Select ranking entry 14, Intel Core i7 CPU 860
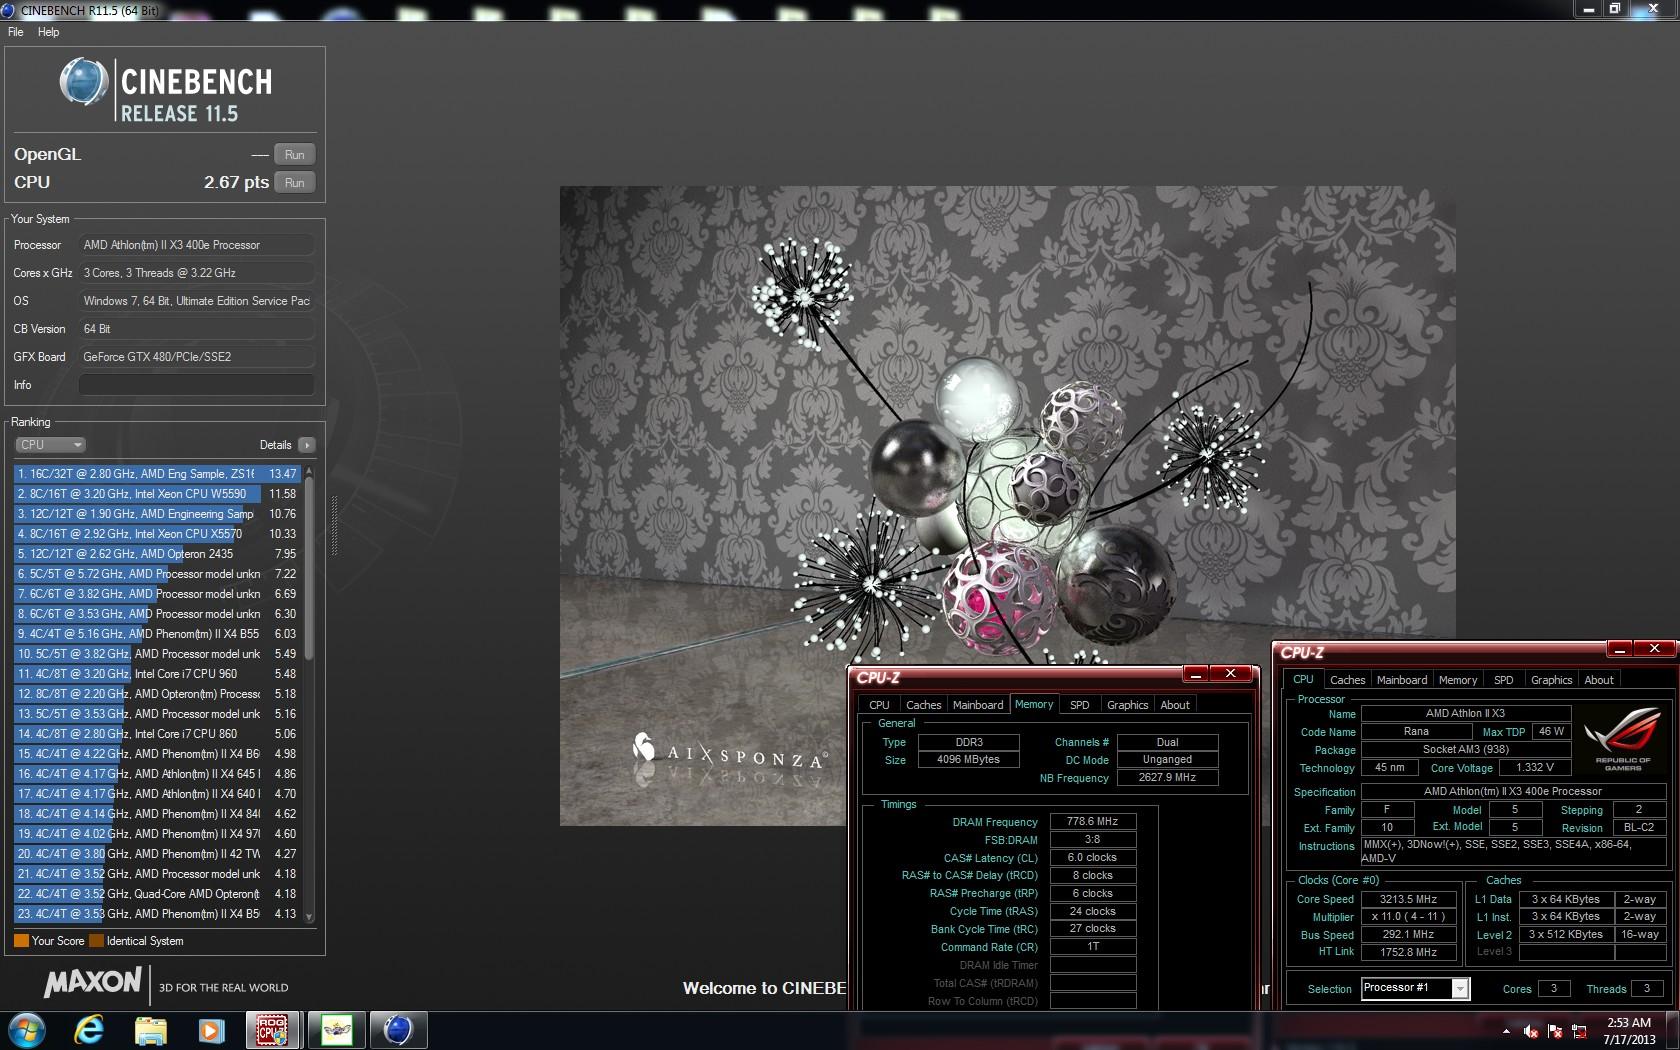The height and width of the screenshot is (1050, 1680). pyautogui.click(x=158, y=734)
